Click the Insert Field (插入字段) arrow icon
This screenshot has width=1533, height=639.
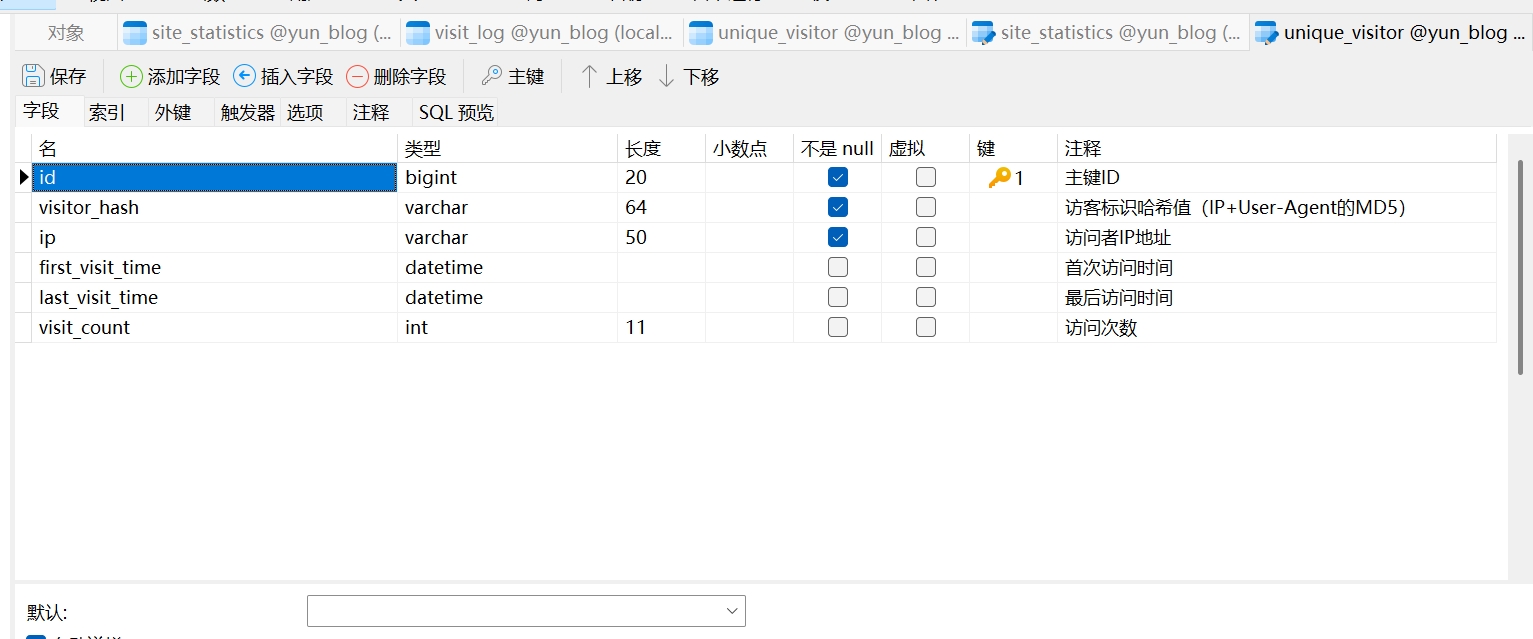[244, 76]
